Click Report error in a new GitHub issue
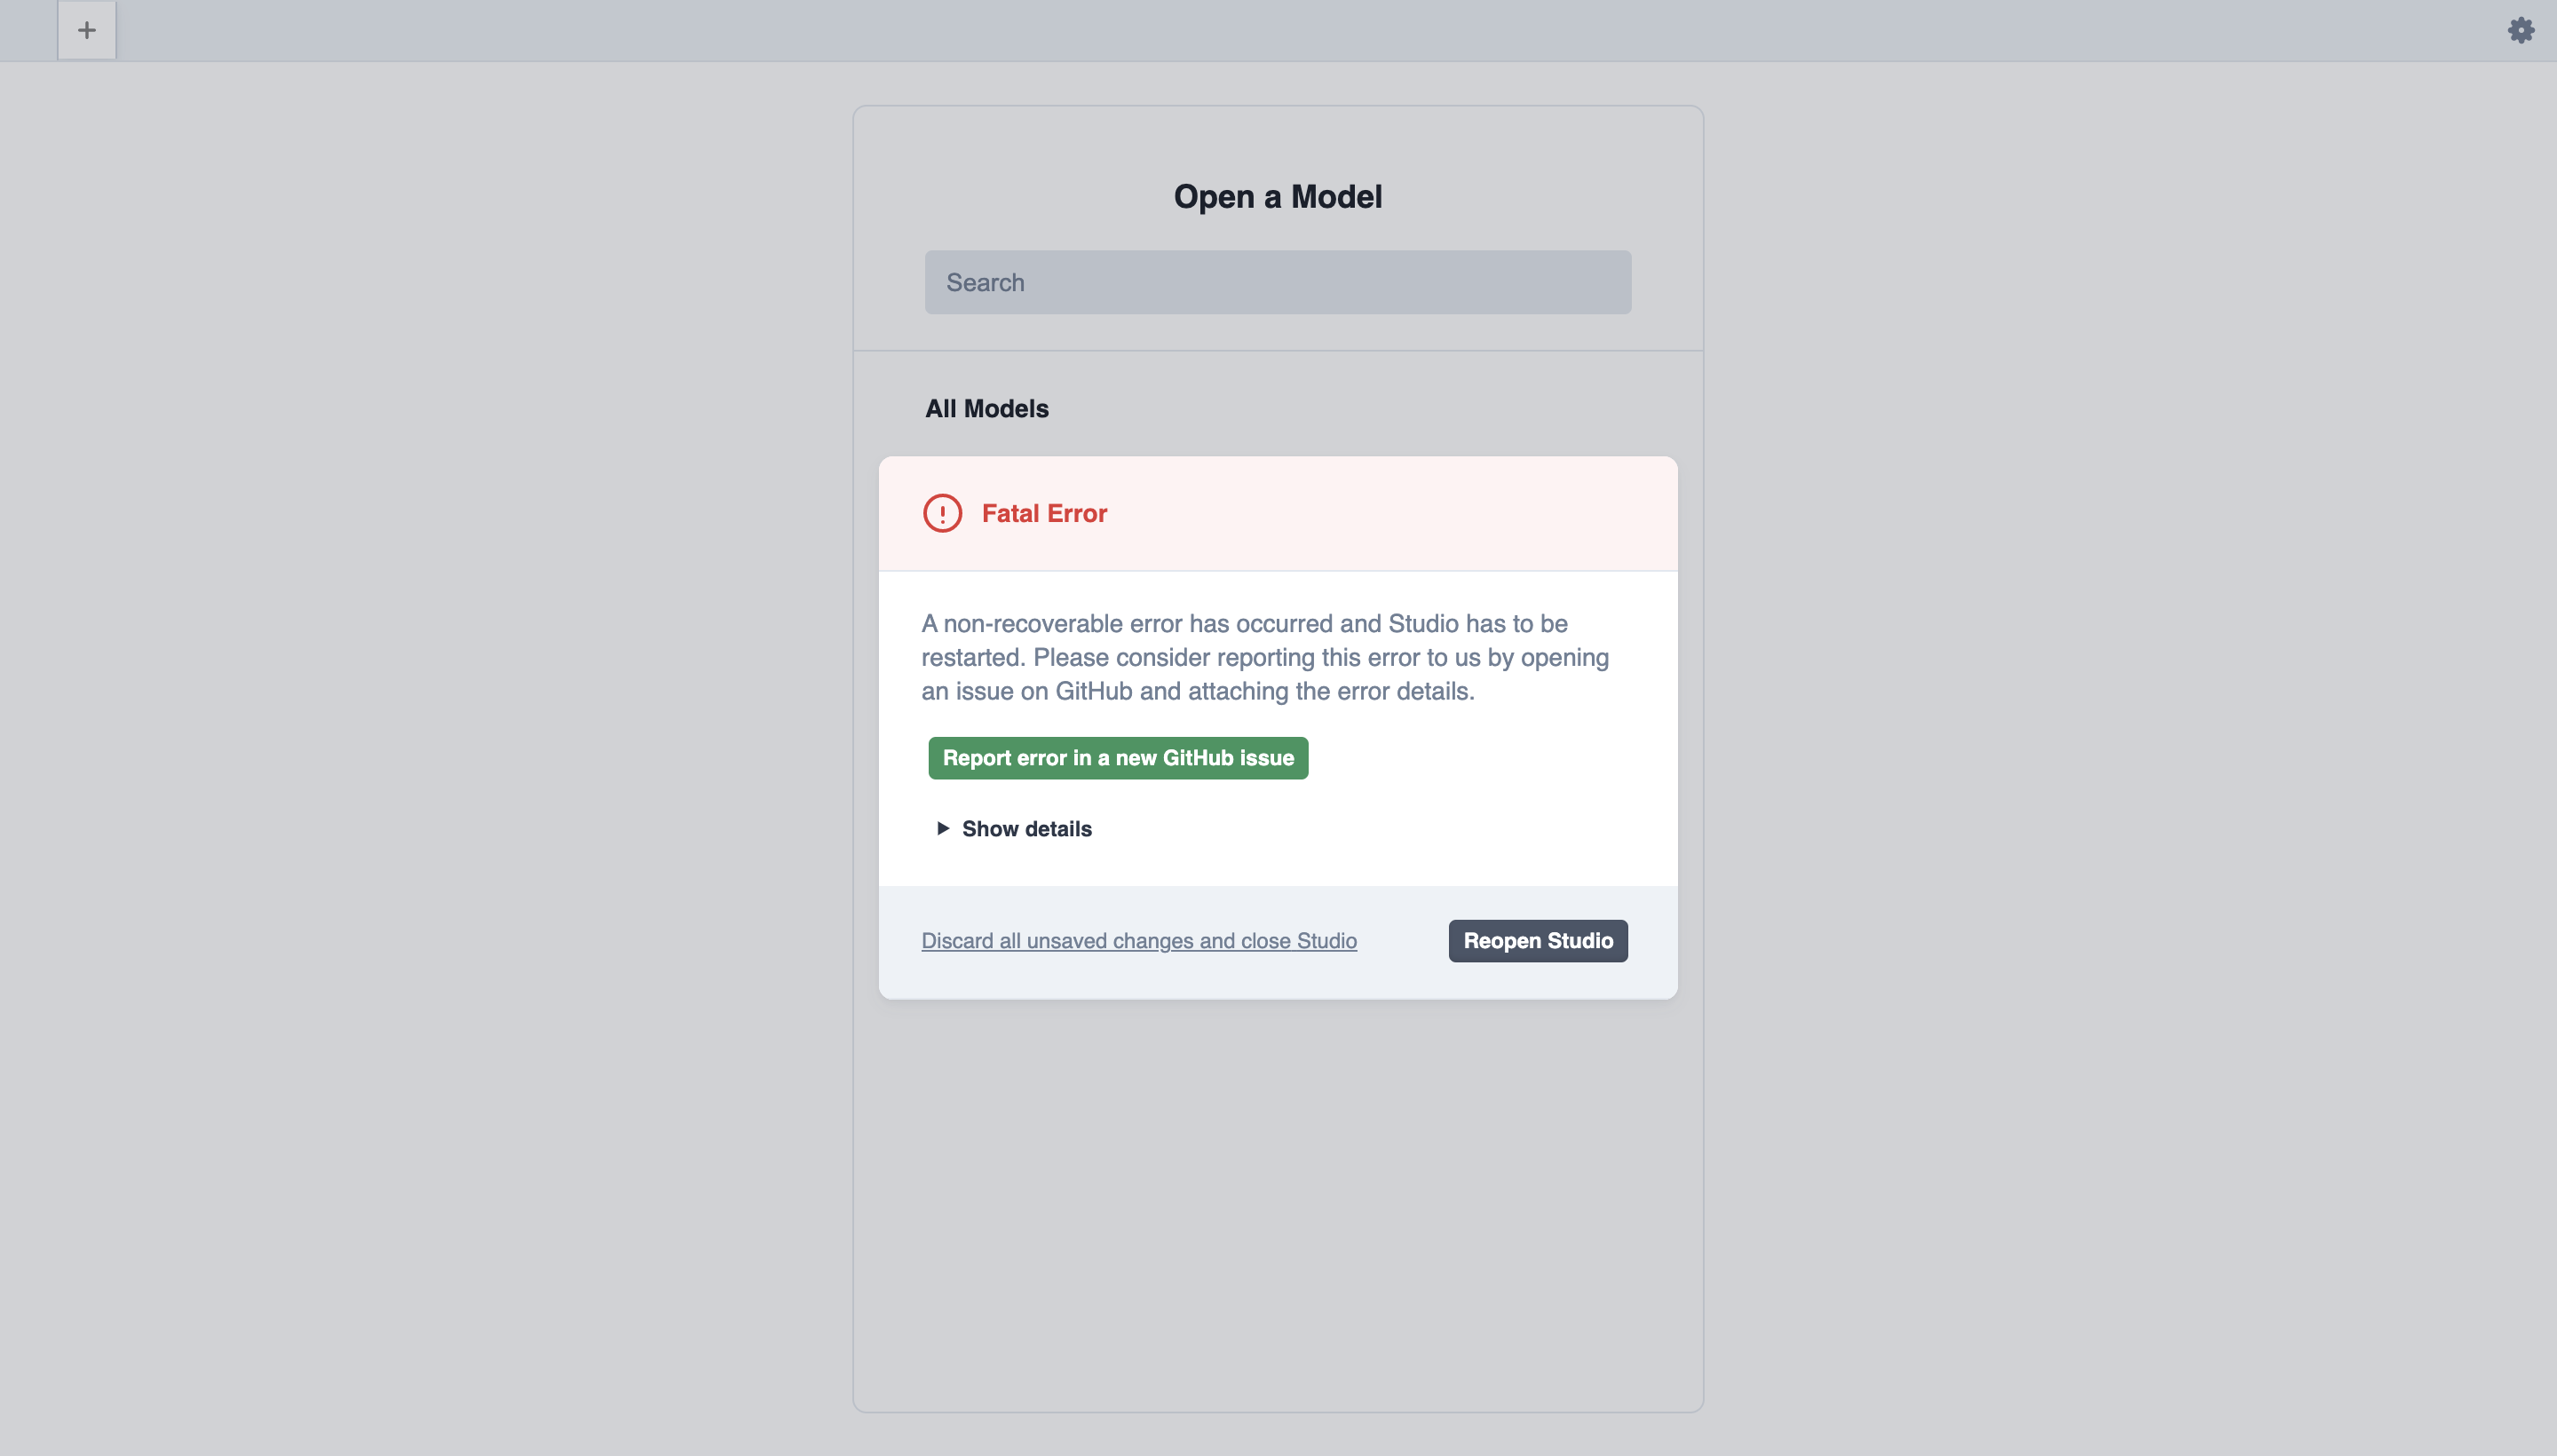 pyautogui.click(x=1117, y=758)
